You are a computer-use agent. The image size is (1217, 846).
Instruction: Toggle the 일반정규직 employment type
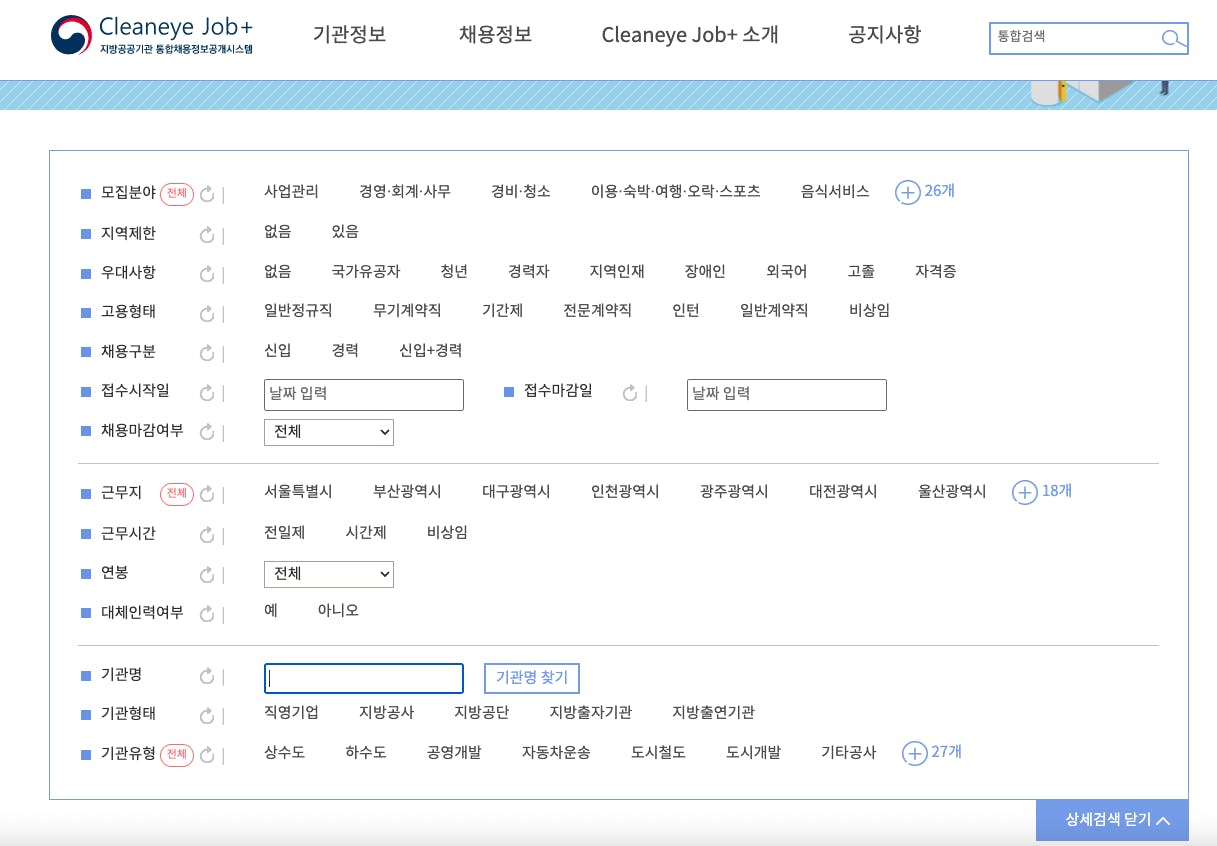(x=298, y=311)
